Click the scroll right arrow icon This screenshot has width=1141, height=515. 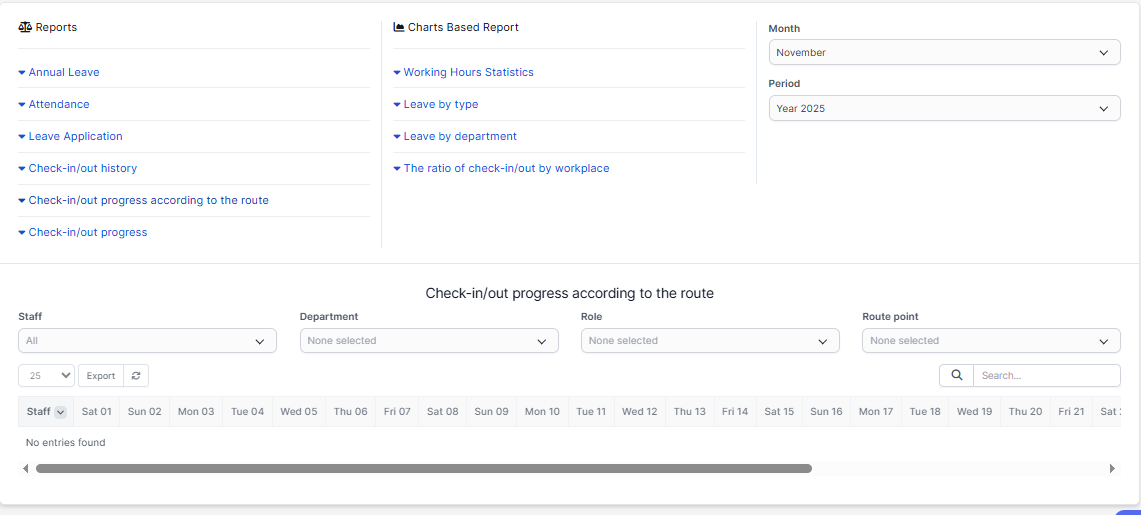[x=1112, y=468]
